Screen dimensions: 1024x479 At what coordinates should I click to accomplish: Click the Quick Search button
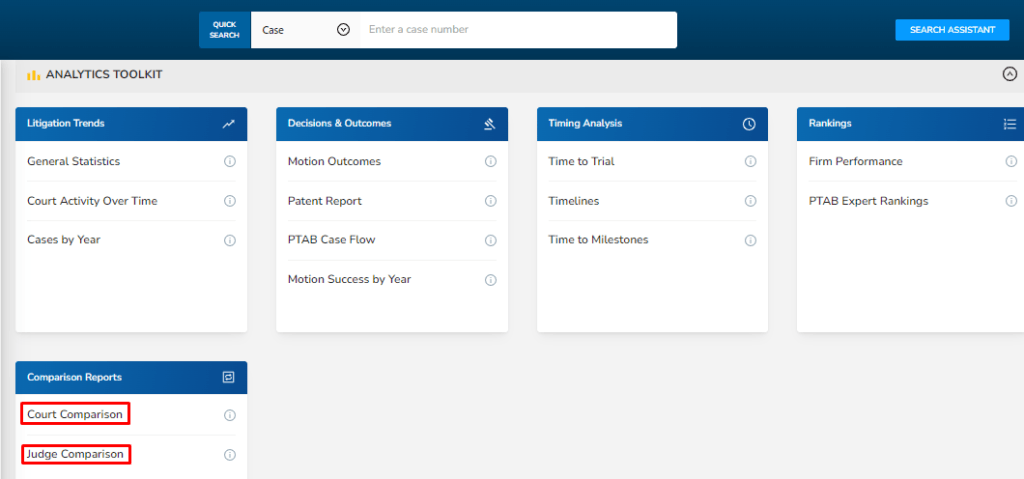(225, 29)
